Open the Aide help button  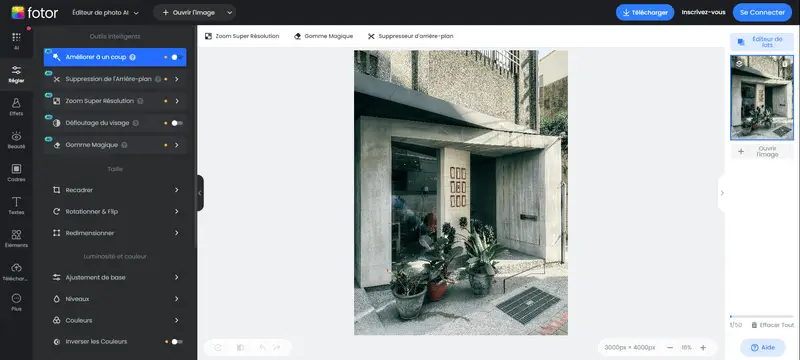tap(762, 348)
